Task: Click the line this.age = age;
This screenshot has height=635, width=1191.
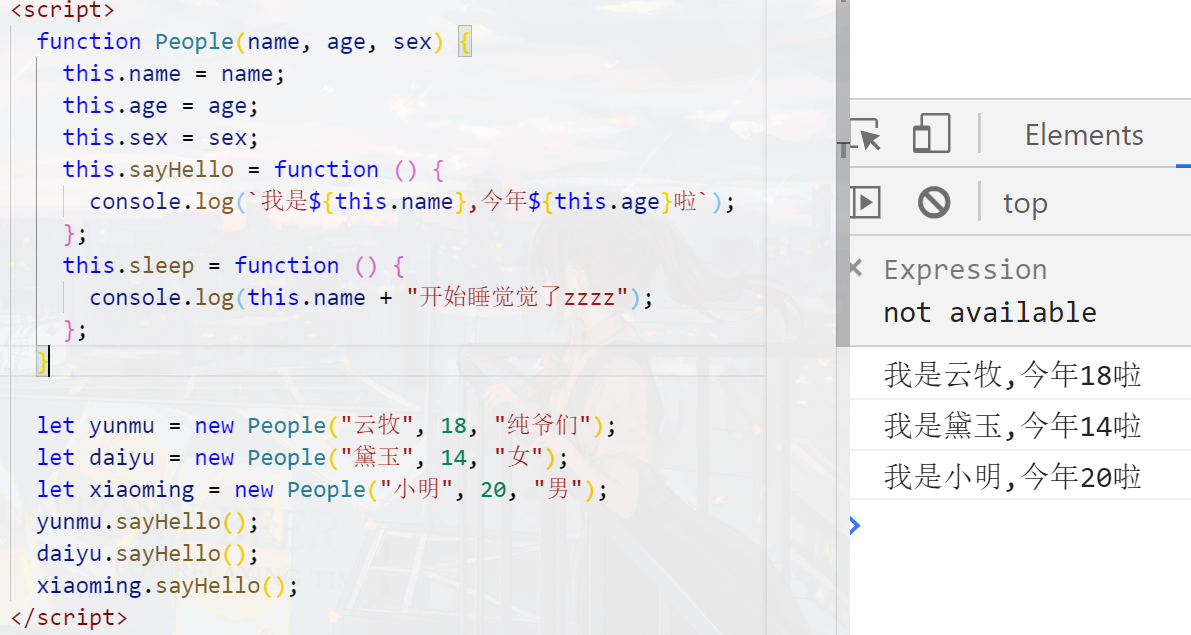Action: (x=160, y=106)
